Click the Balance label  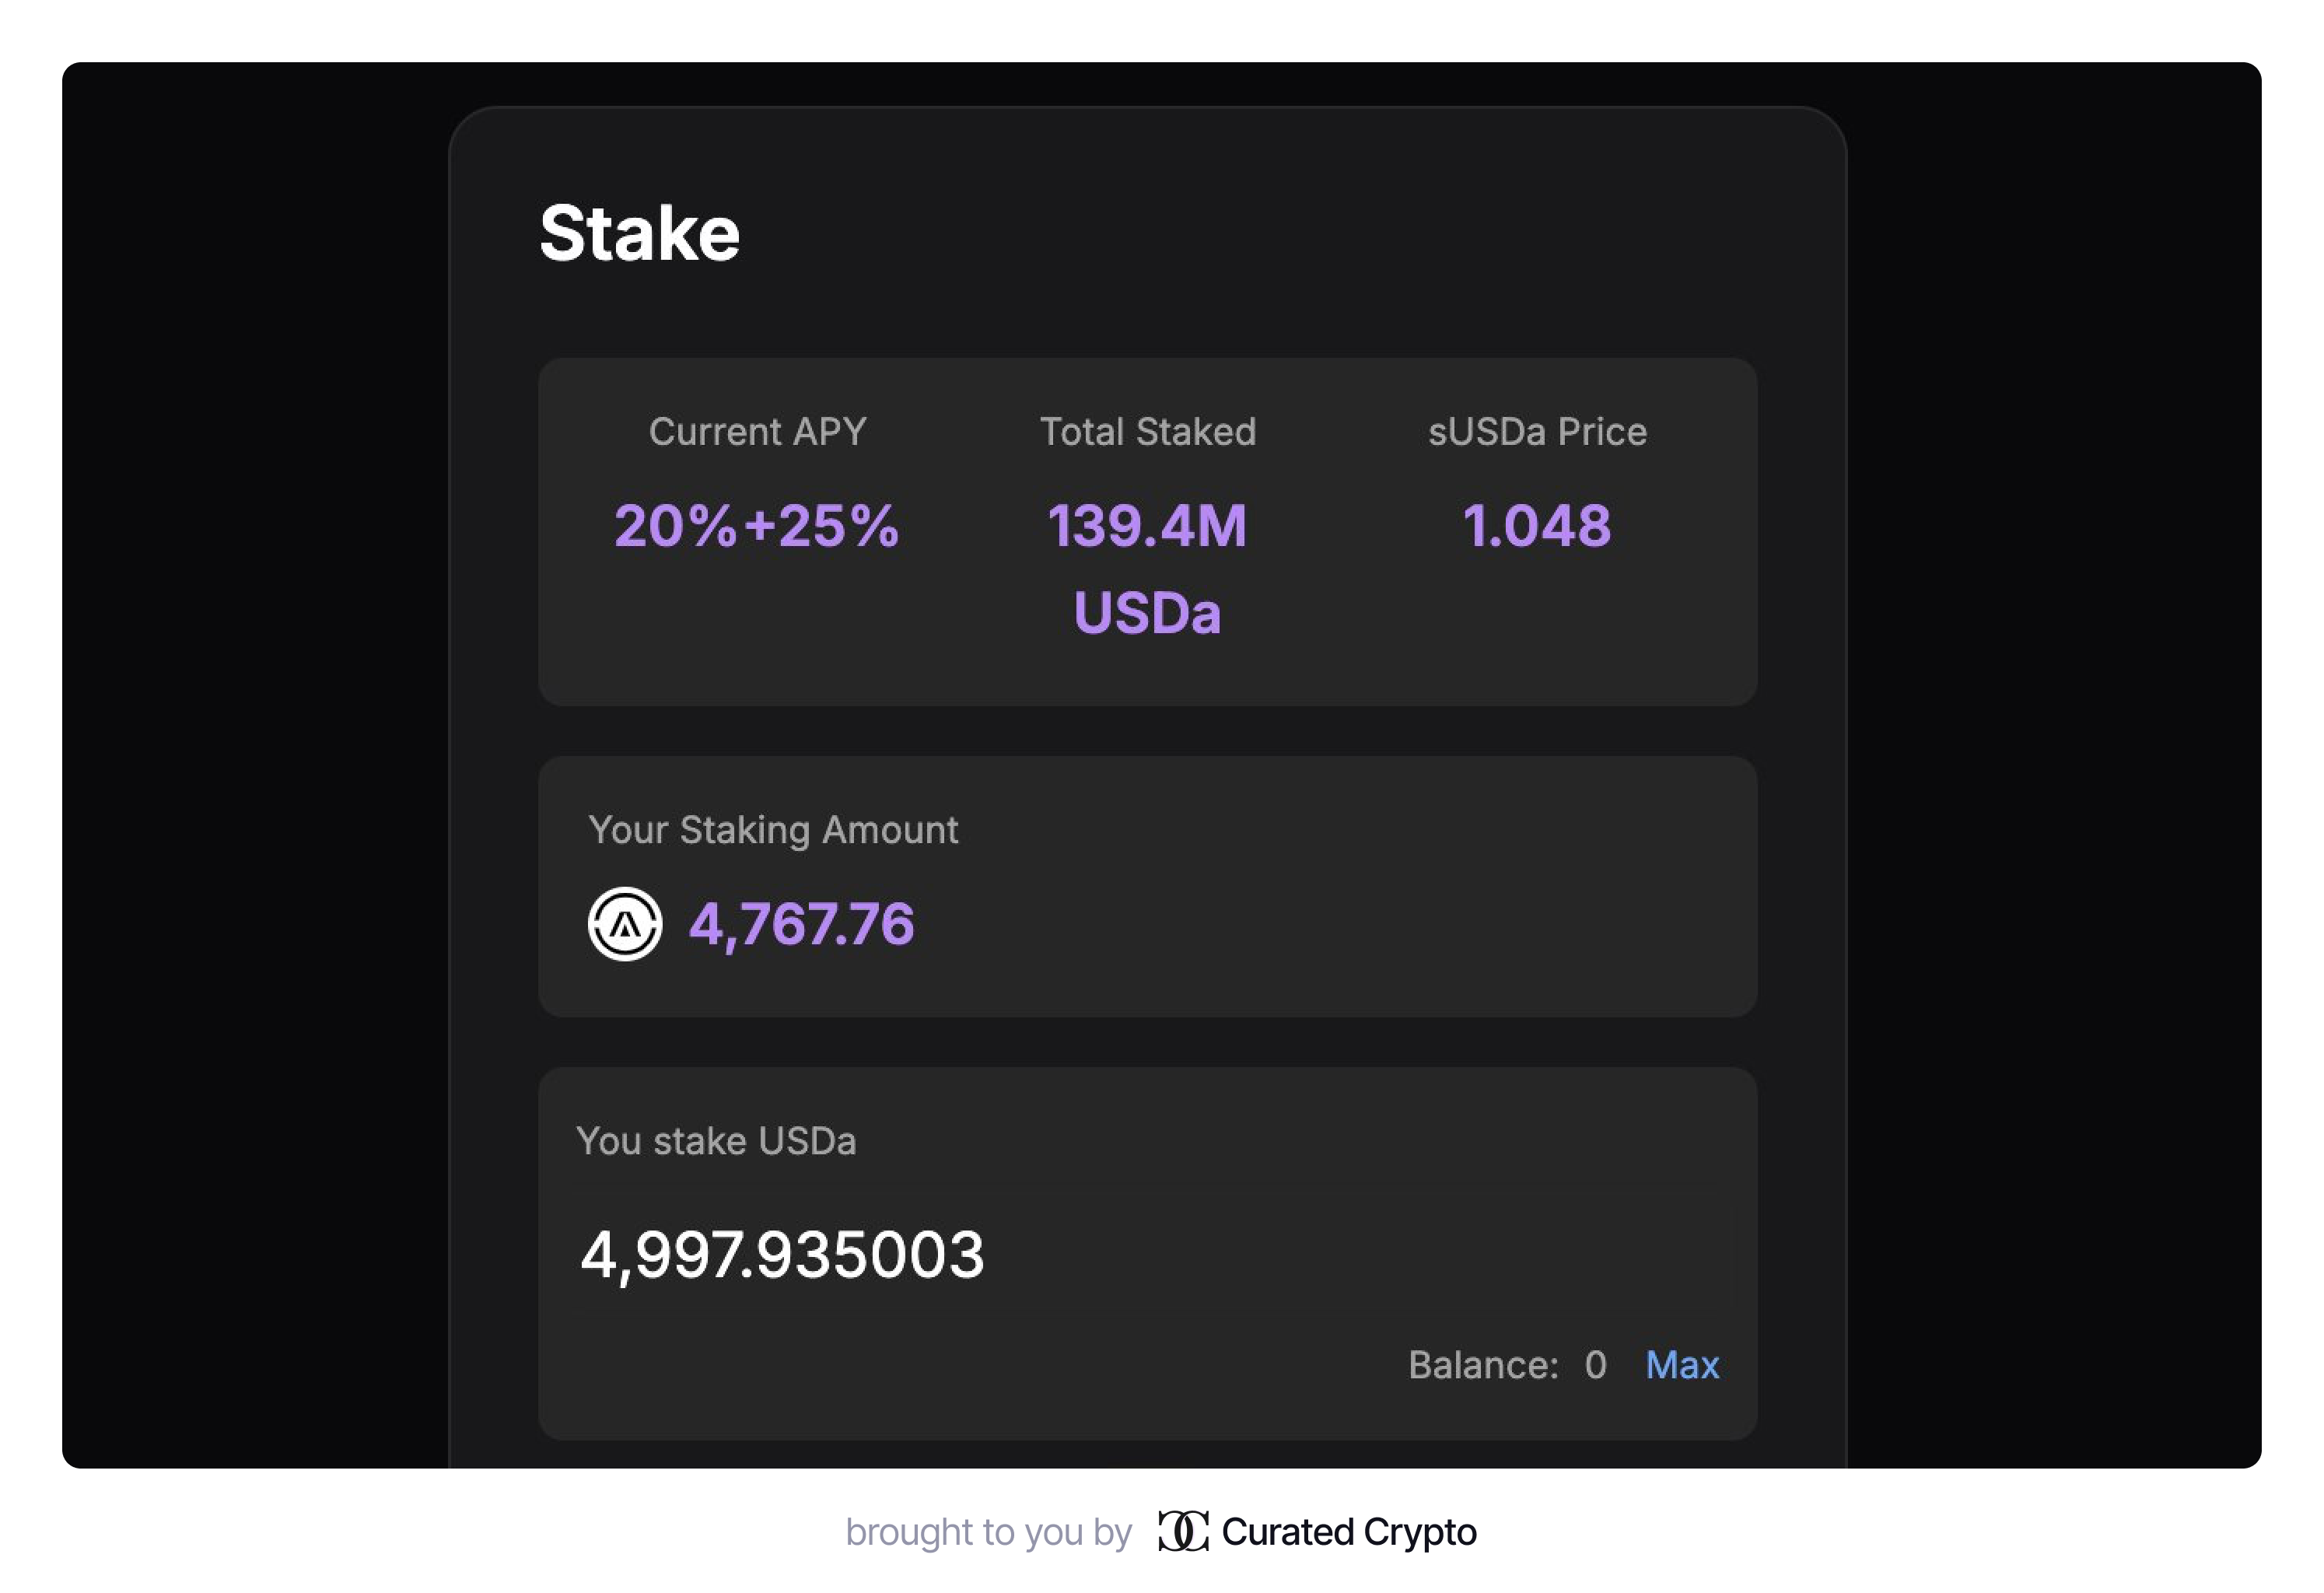(1483, 1365)
